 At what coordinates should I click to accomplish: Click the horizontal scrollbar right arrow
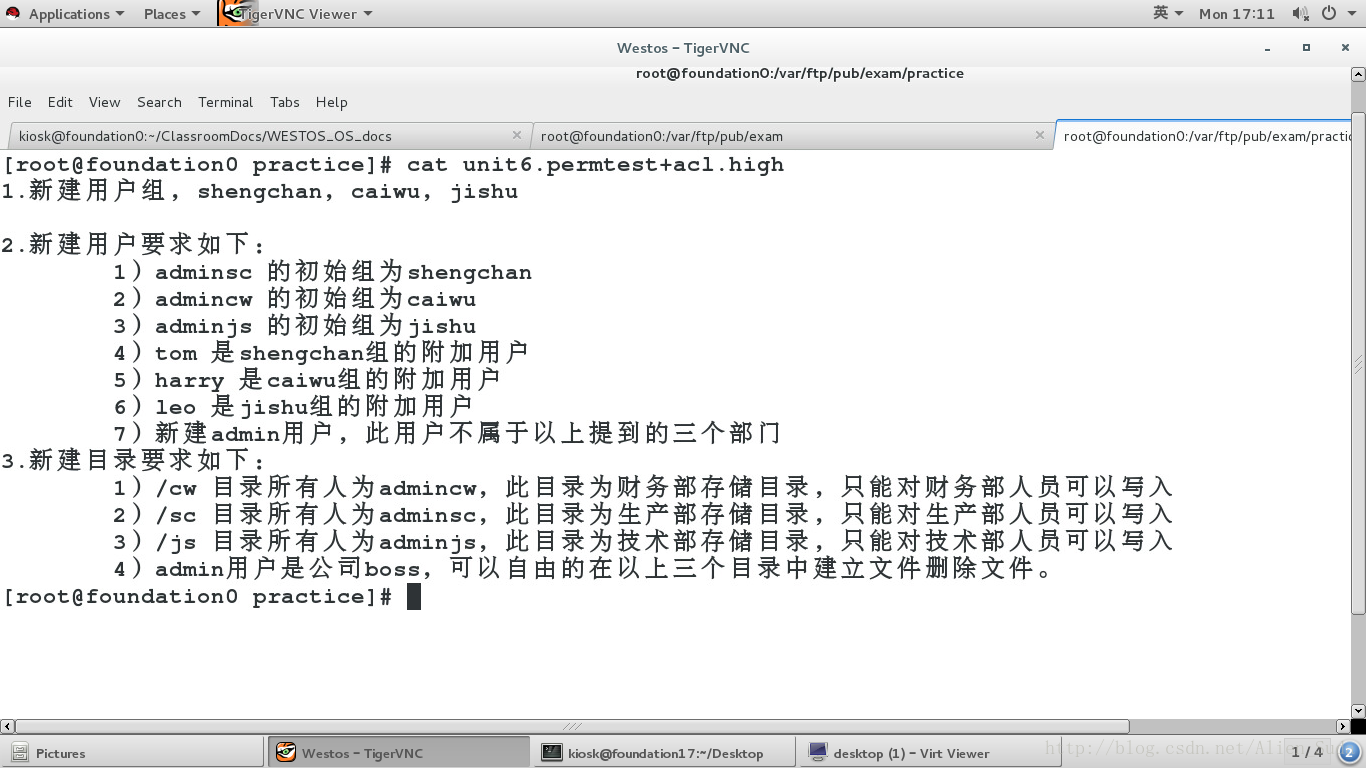coord(1343,727)
